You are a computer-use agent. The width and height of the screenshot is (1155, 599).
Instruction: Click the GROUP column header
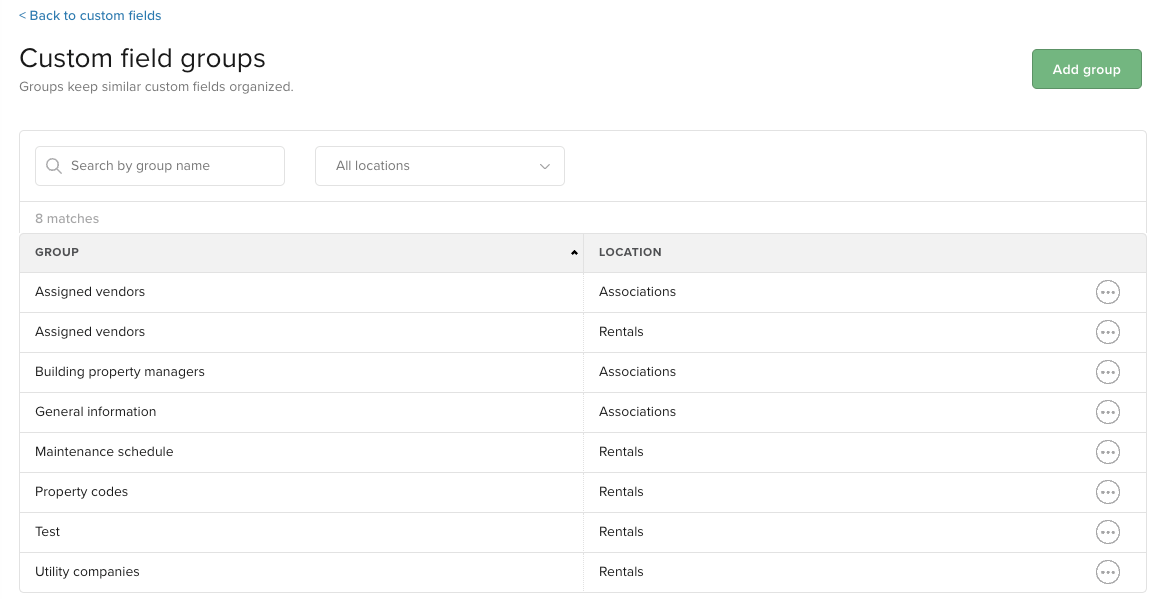pos(57,252)
